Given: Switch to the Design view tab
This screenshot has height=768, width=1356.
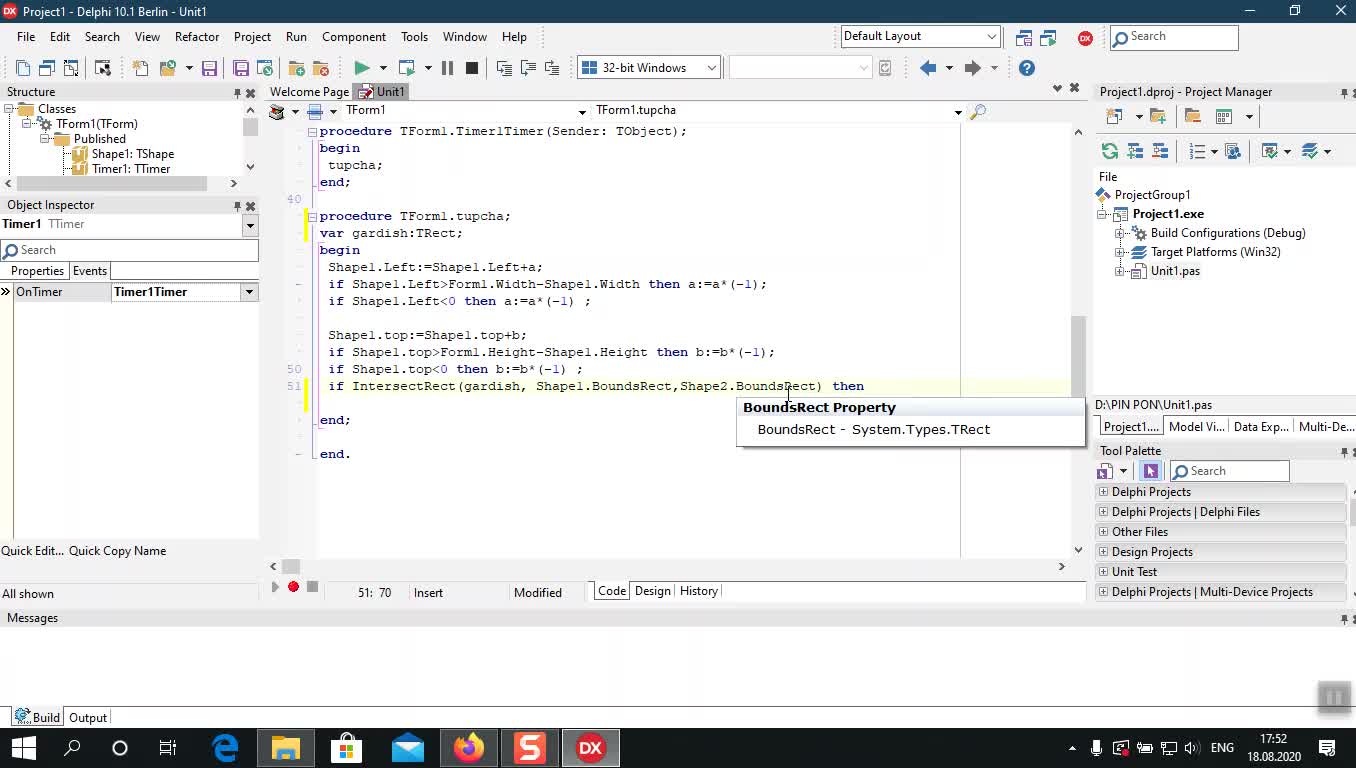Looking at the screenshot, I should coord(652,591).
